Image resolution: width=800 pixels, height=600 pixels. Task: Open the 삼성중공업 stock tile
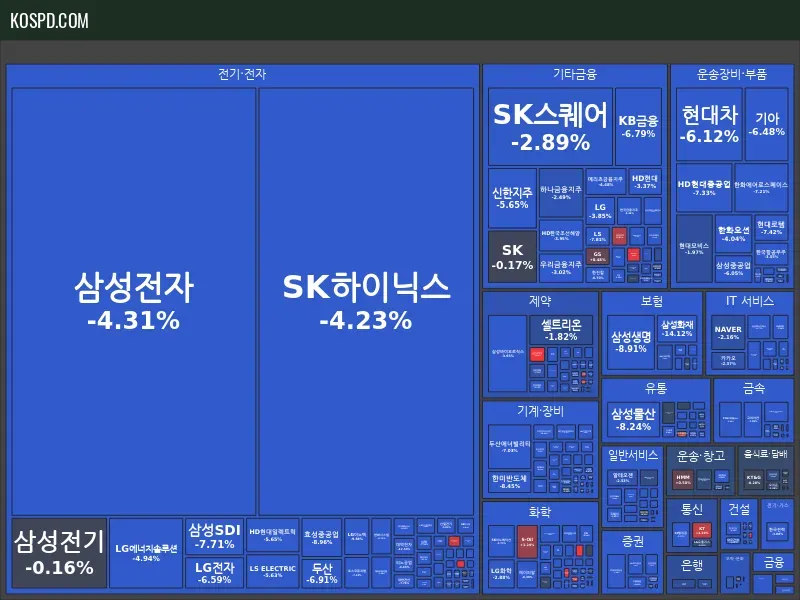point(733,269)
